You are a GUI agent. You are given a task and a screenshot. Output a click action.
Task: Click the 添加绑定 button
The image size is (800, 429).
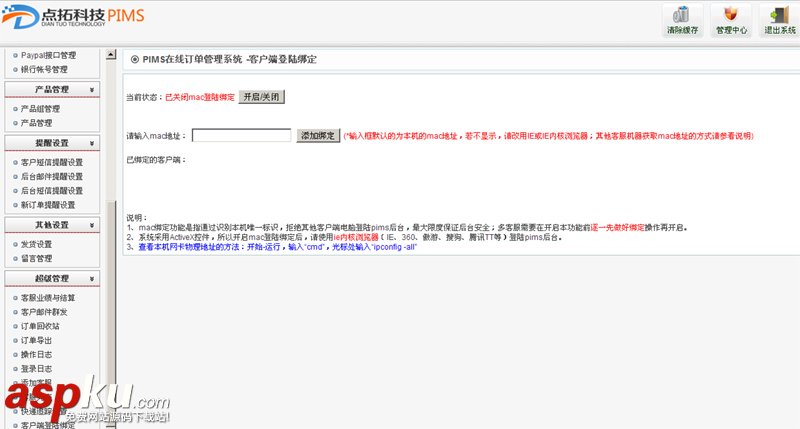pyautogui.click(x=318, y=136)
